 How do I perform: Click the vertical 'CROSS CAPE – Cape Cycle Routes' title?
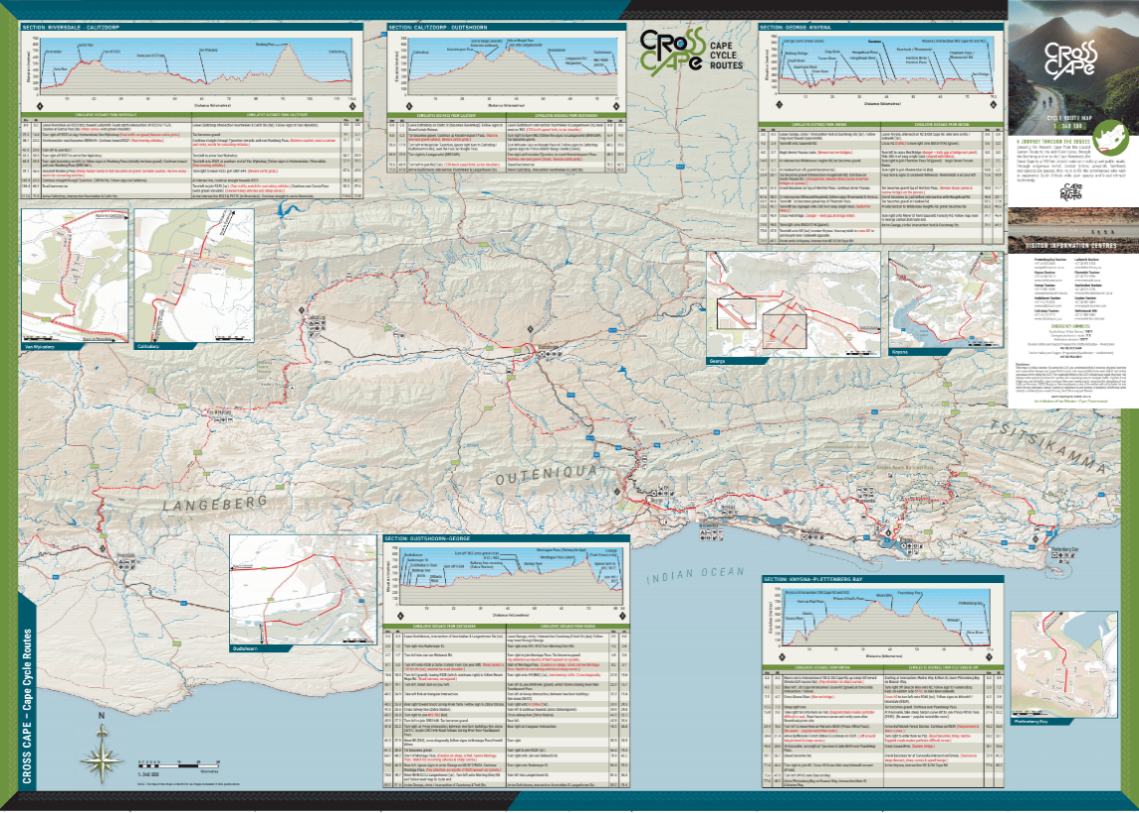click(x=28, y=705)
